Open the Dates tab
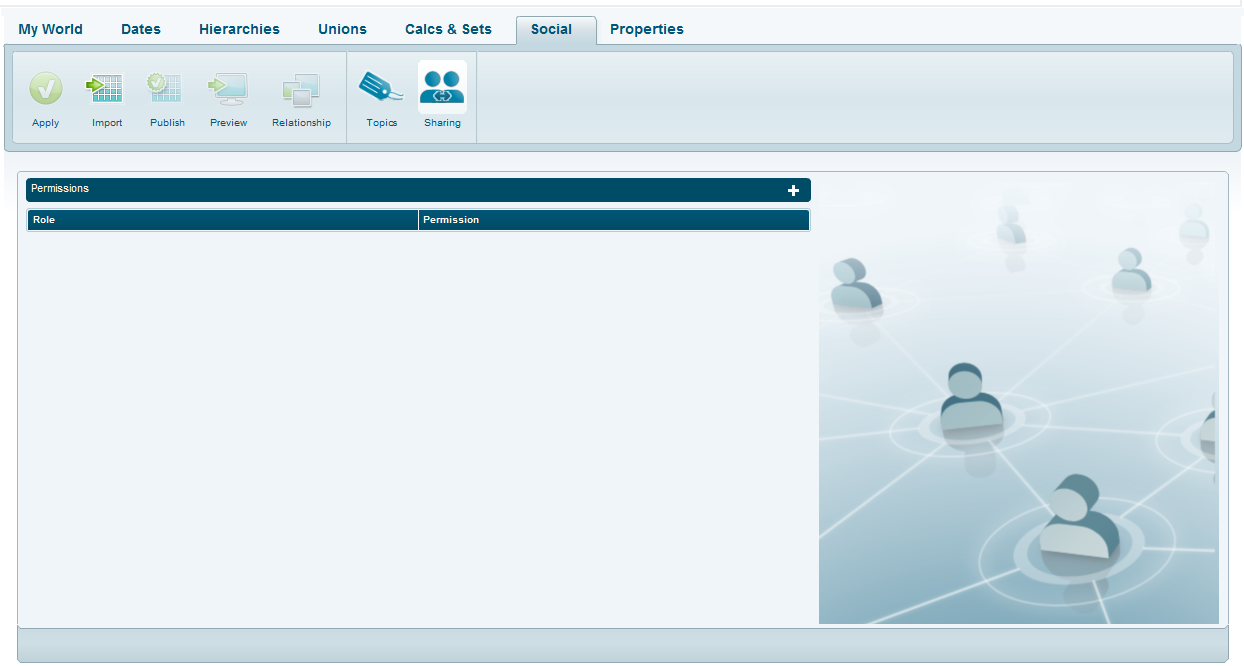Image resolution: width=1244 pixels, height=666 pixels. pyautogui.click(x=141, y=29)
